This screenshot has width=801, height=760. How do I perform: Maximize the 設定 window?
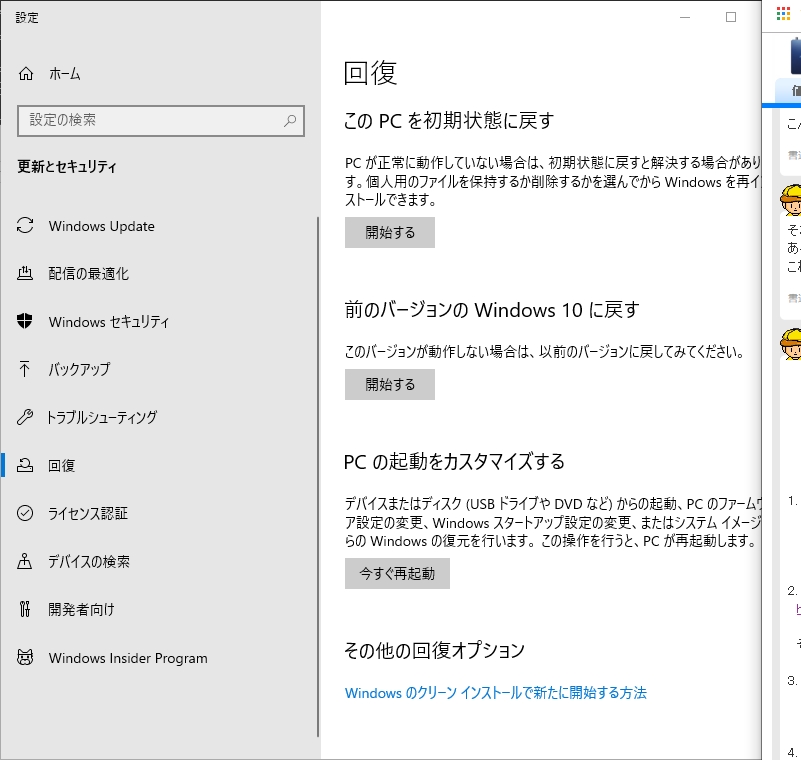731,17
